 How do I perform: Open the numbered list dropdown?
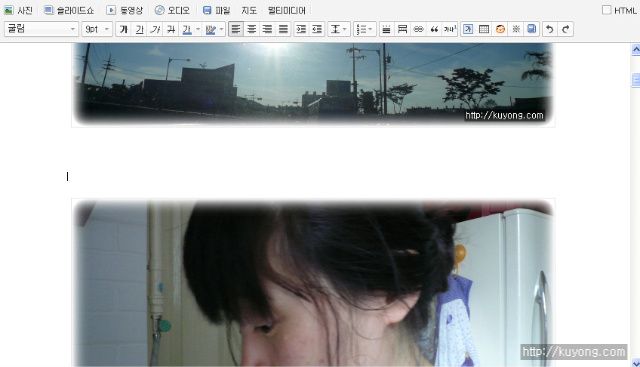364,29
